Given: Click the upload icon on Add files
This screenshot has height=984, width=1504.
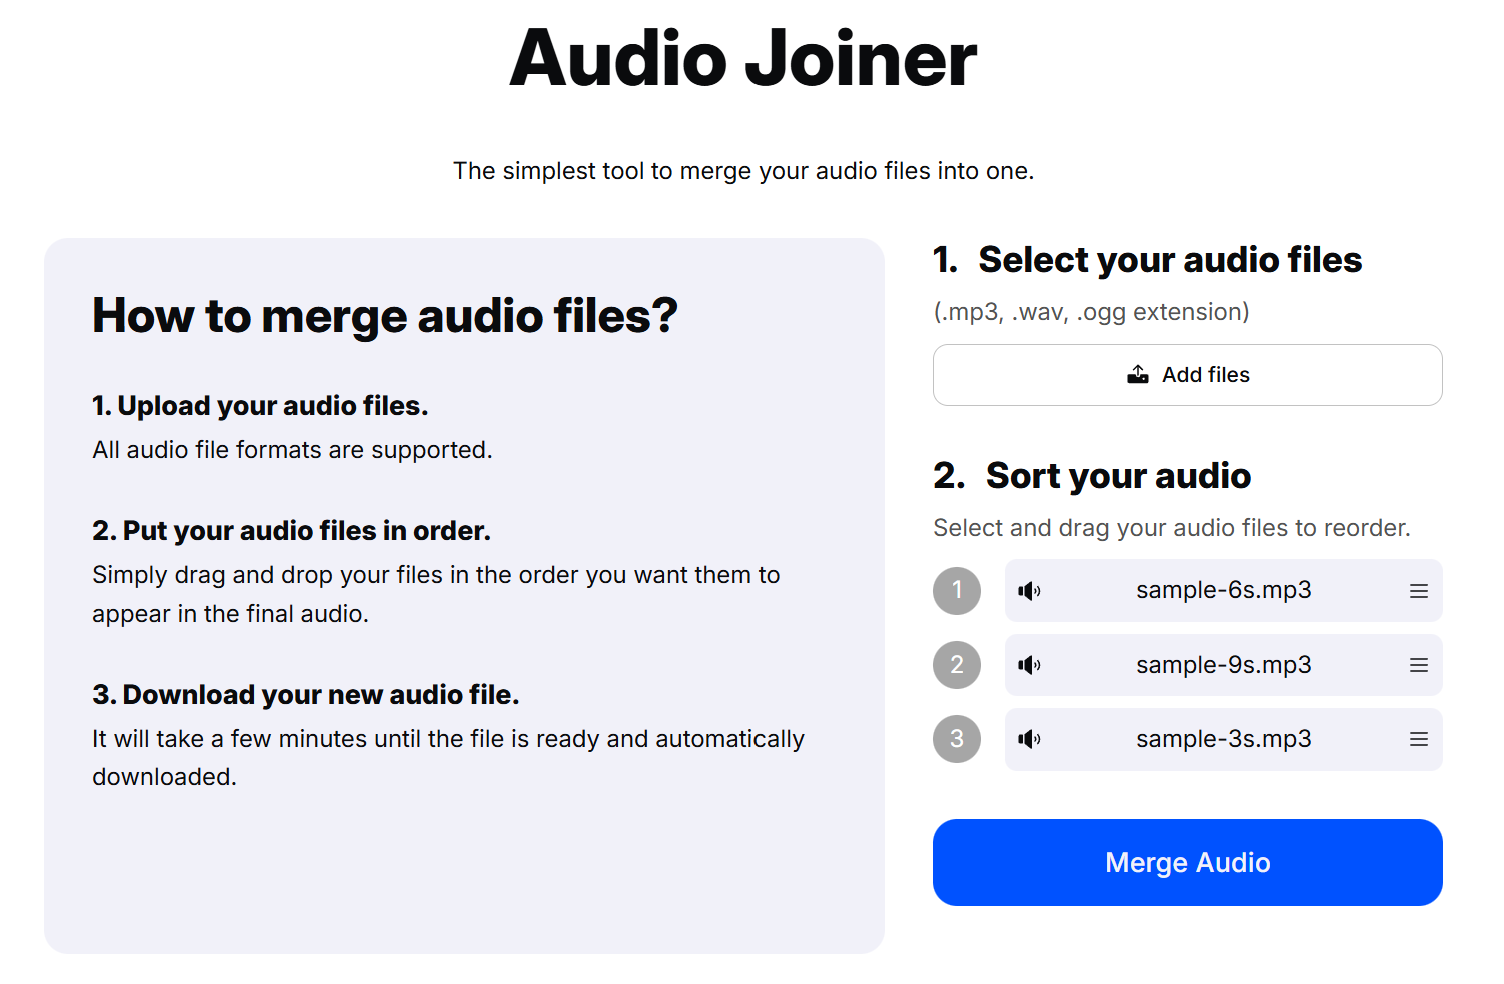Looking at the screenshot, I should pos(1138,373).
